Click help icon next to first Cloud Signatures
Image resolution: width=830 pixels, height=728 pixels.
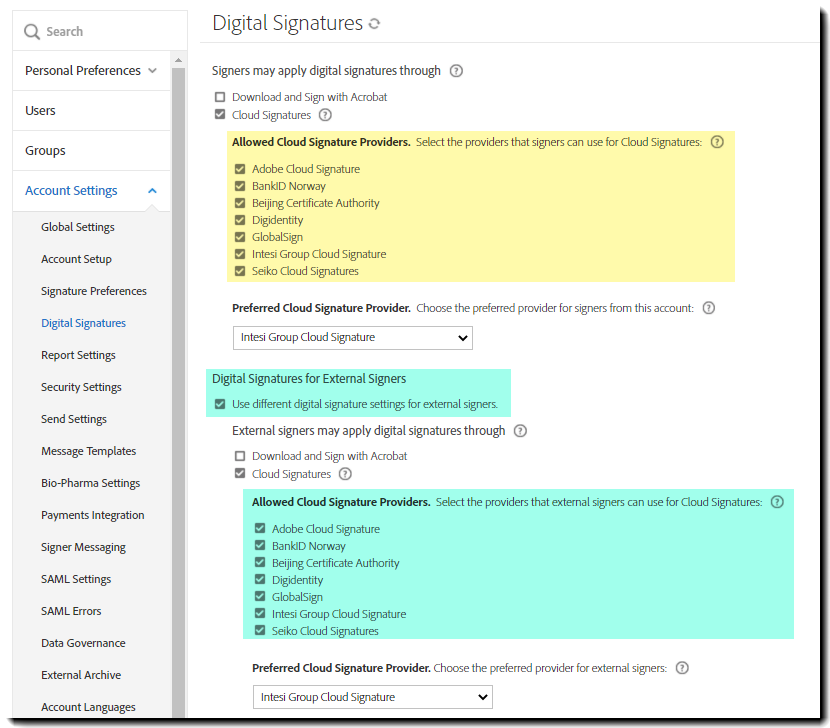pyautogui.click(x=325, y=115)
